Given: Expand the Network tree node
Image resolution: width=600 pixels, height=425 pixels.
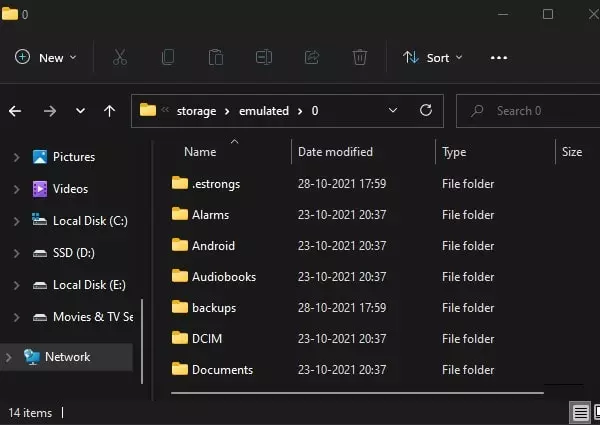Looking at the screenshot, I should pos(8,357).
